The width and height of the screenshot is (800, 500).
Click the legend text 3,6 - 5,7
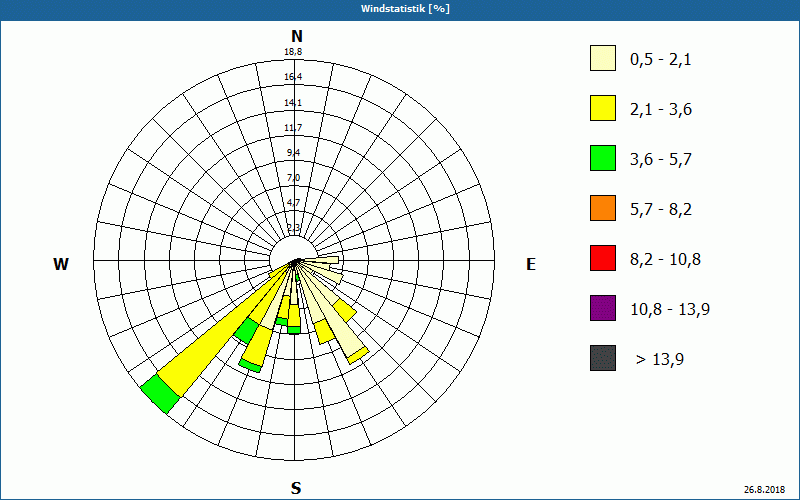661,160
